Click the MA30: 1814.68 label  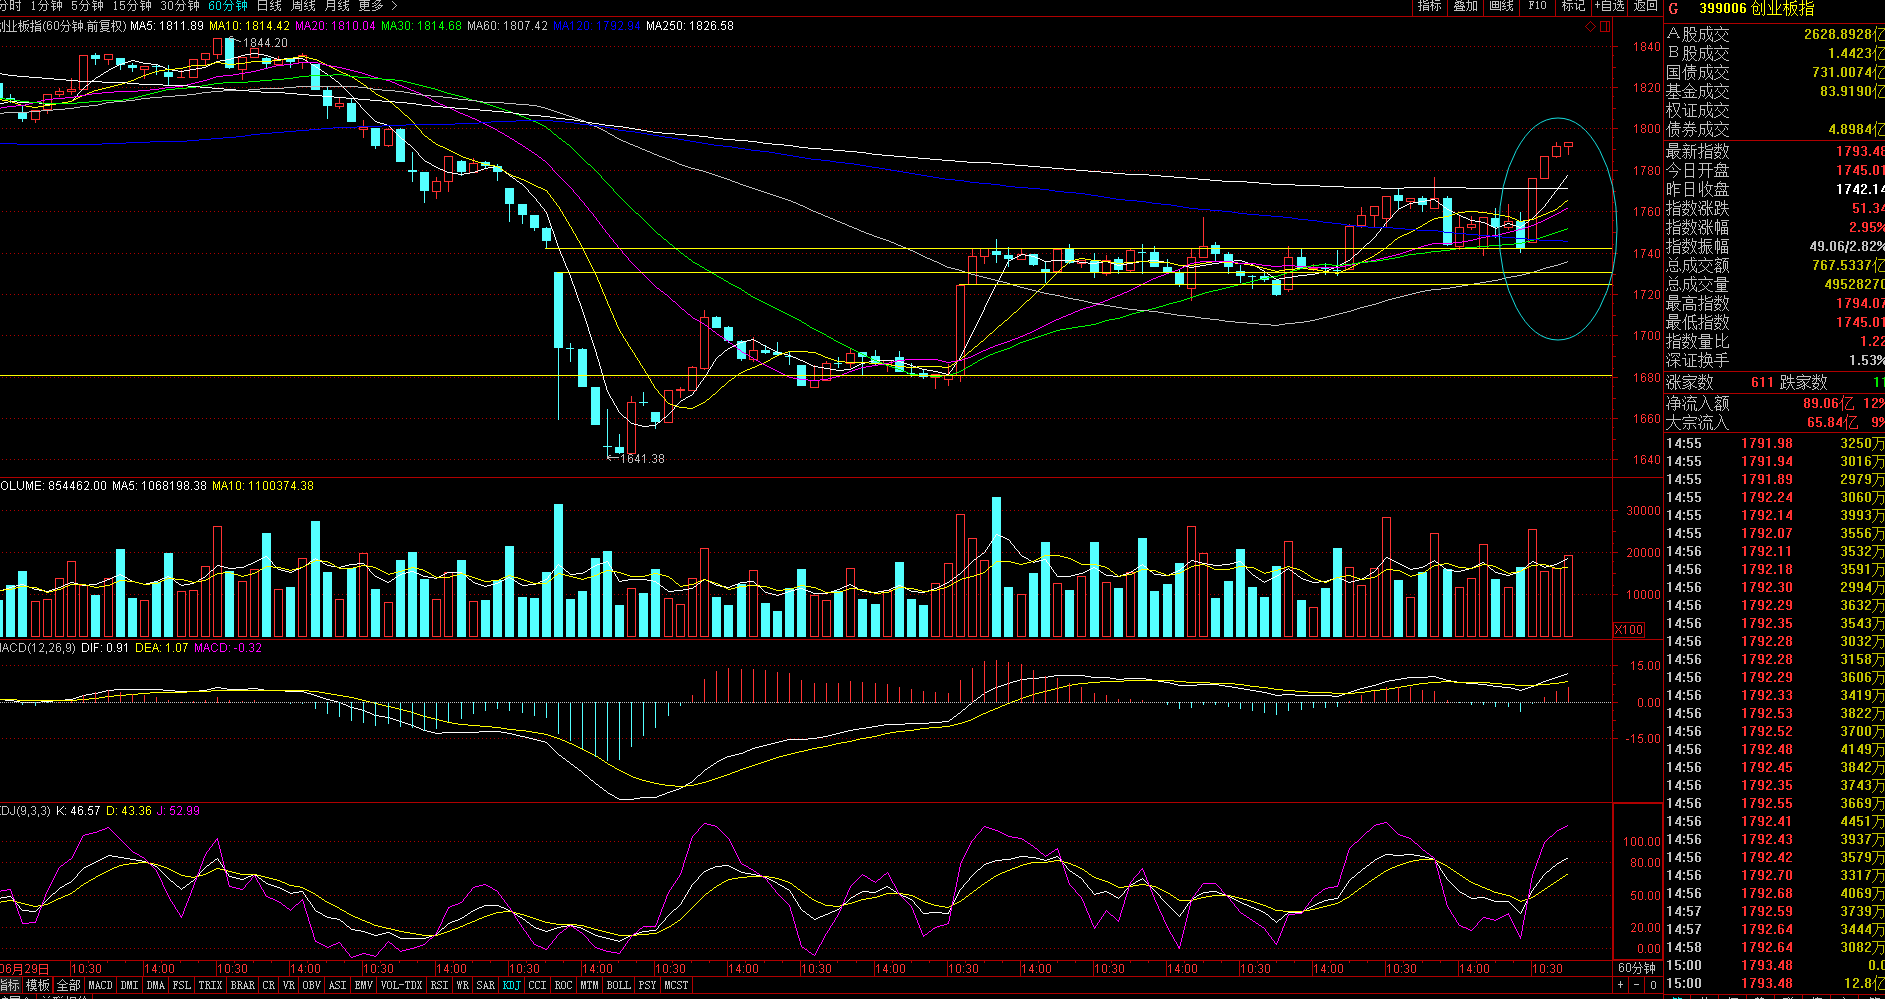[422, 26]
